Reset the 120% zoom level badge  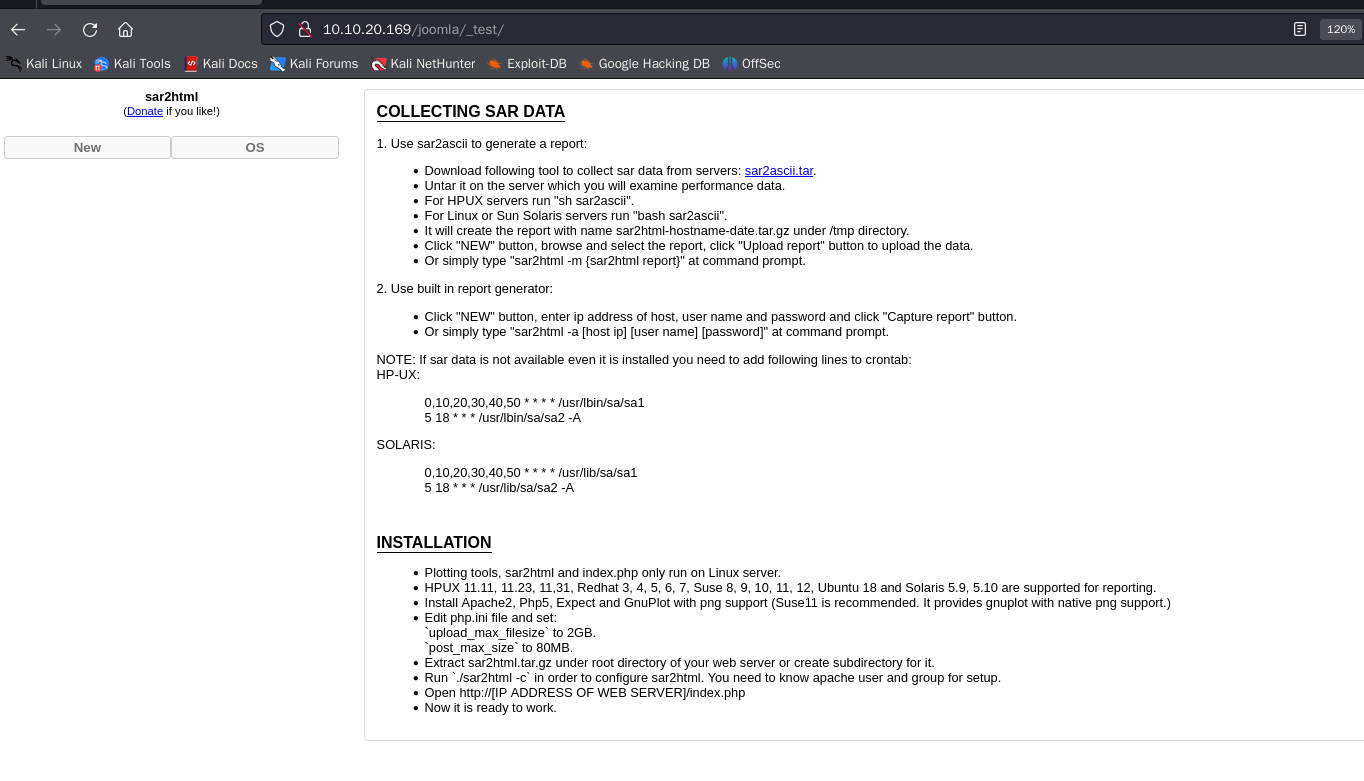point(1340,29)
